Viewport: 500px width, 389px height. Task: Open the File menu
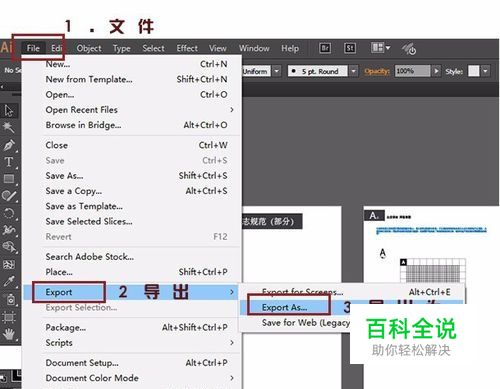33,48
